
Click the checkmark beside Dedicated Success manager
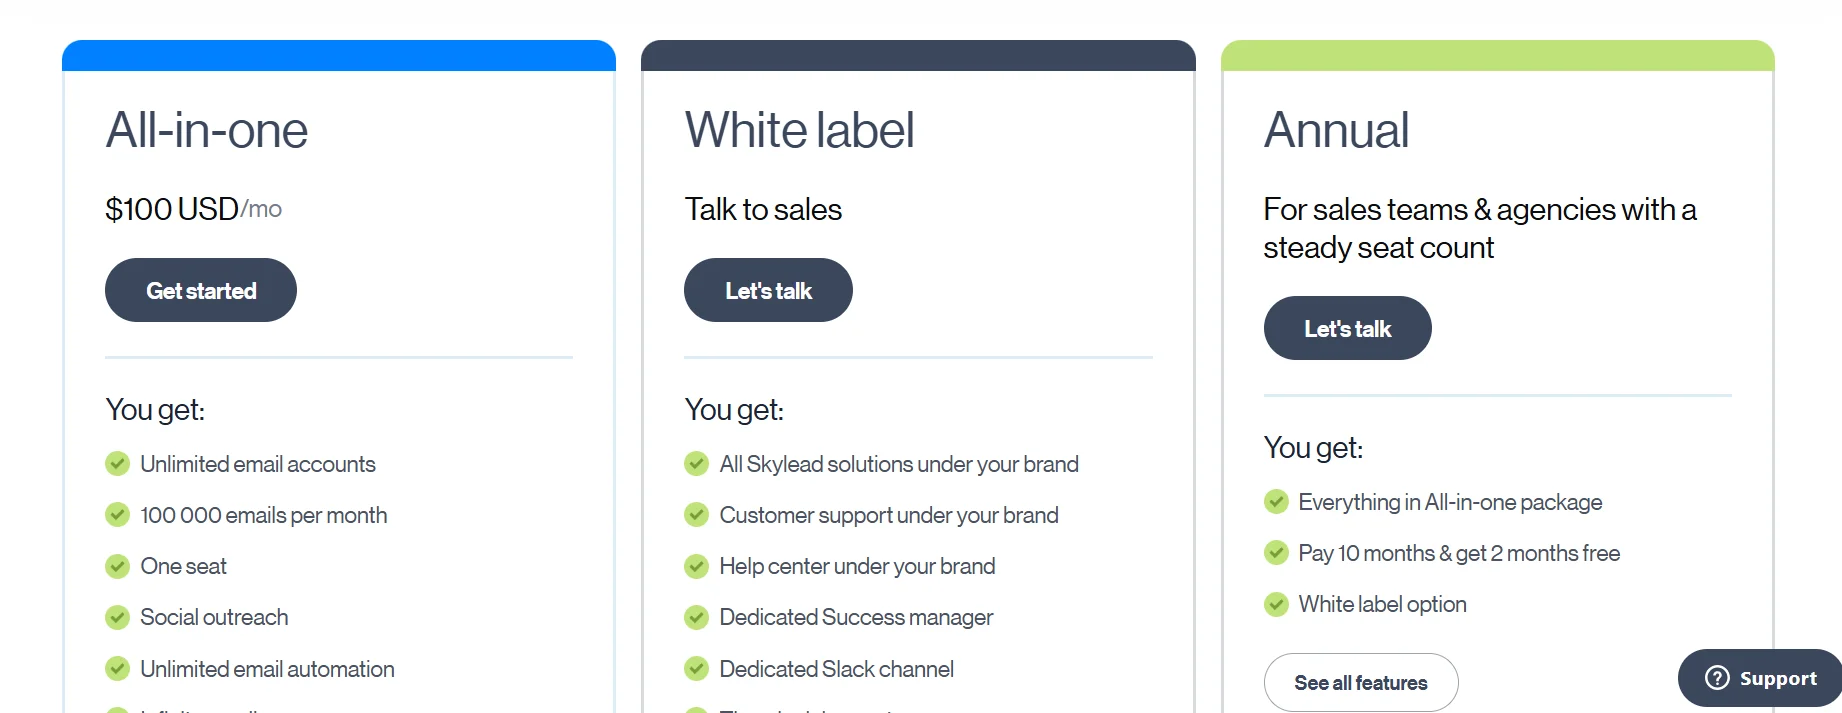coord(697,617)
